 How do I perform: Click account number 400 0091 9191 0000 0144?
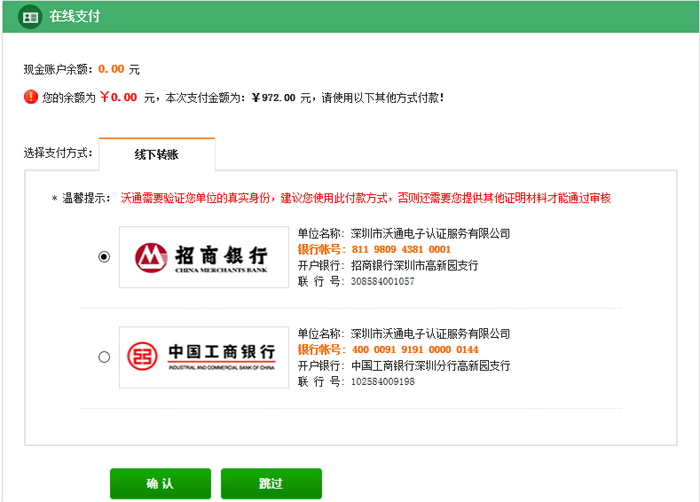pos(412,350)
